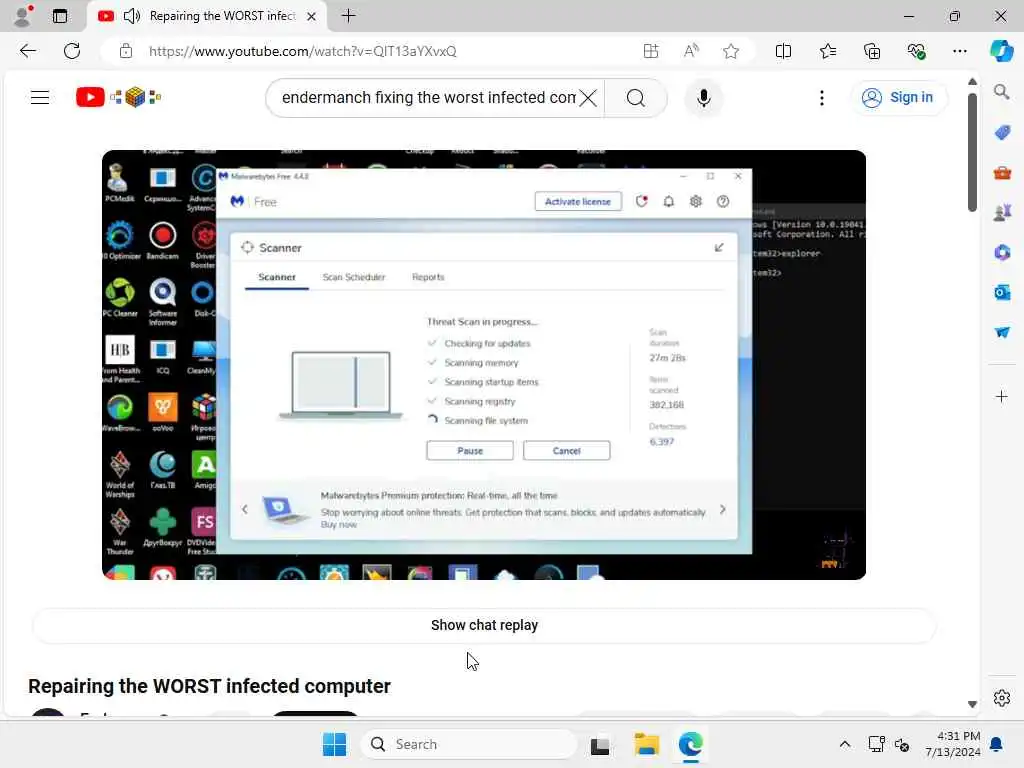The image size is (1024, 768).
Task: Open Edge Settings and more menu
Action: tap(959, 51)
